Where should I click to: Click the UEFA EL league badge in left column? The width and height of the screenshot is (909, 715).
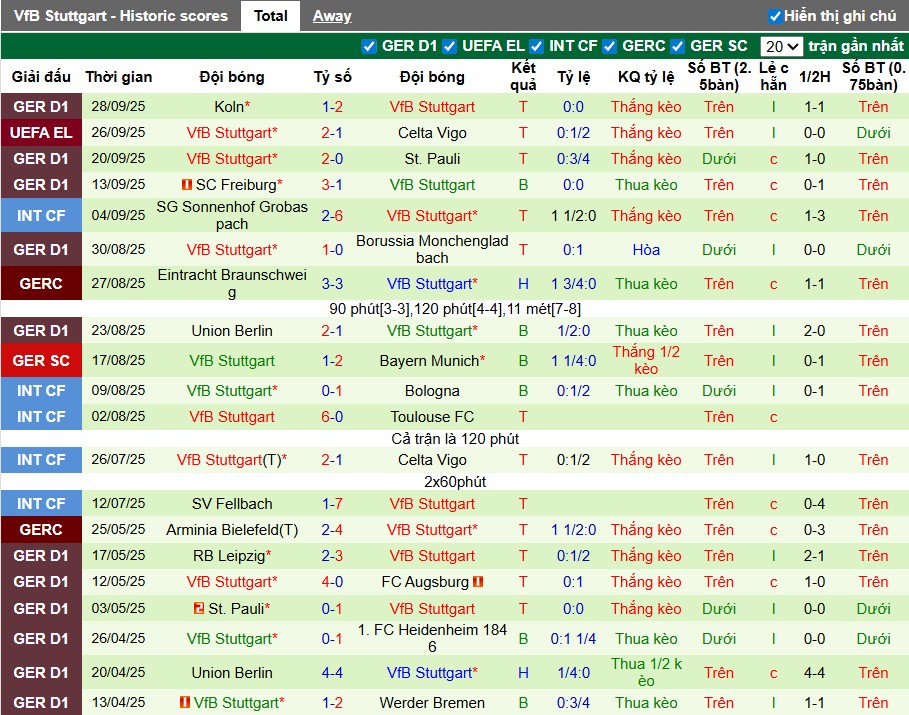point(40,132)
